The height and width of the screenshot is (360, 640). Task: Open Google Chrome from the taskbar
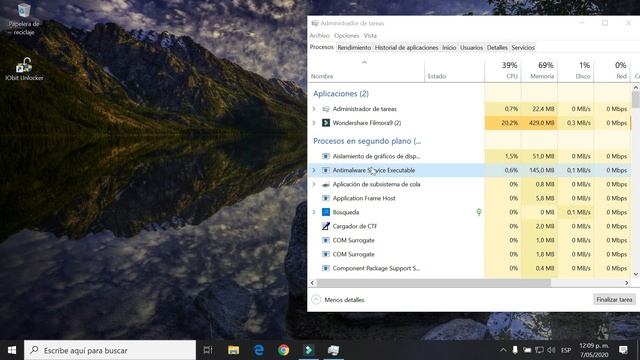point(284,350)
